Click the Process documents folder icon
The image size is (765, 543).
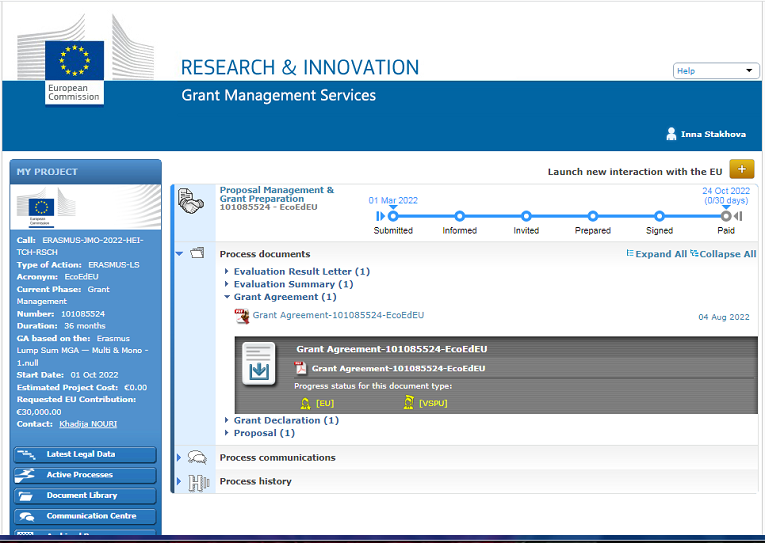pos(197,253)
